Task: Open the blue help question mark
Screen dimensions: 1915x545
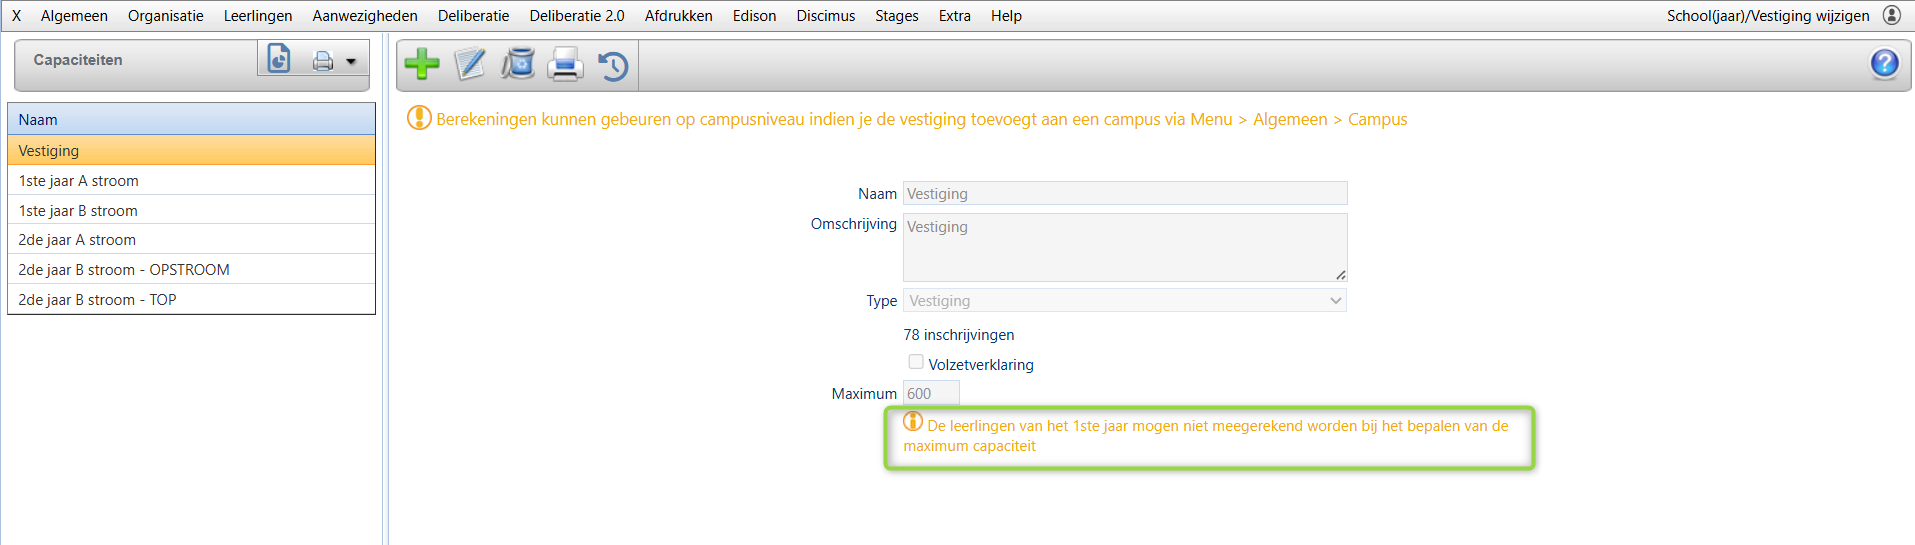Action: pyautogui.click(x=1884, y=64)
